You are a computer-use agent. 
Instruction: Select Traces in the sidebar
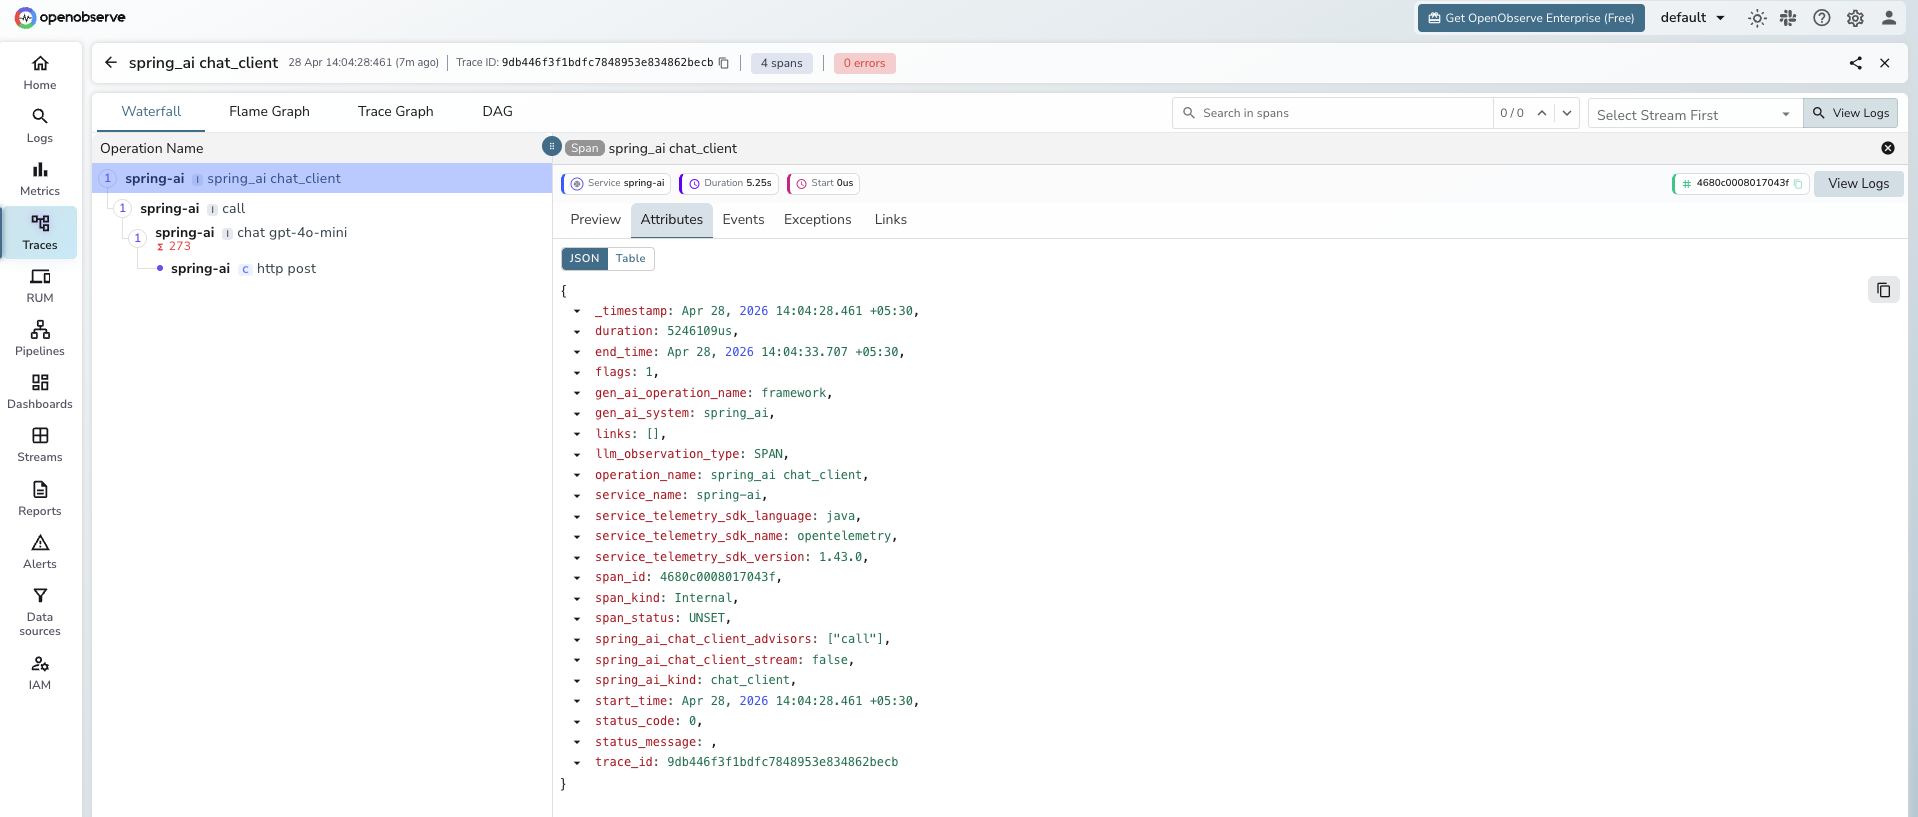[x=40, y=232]
